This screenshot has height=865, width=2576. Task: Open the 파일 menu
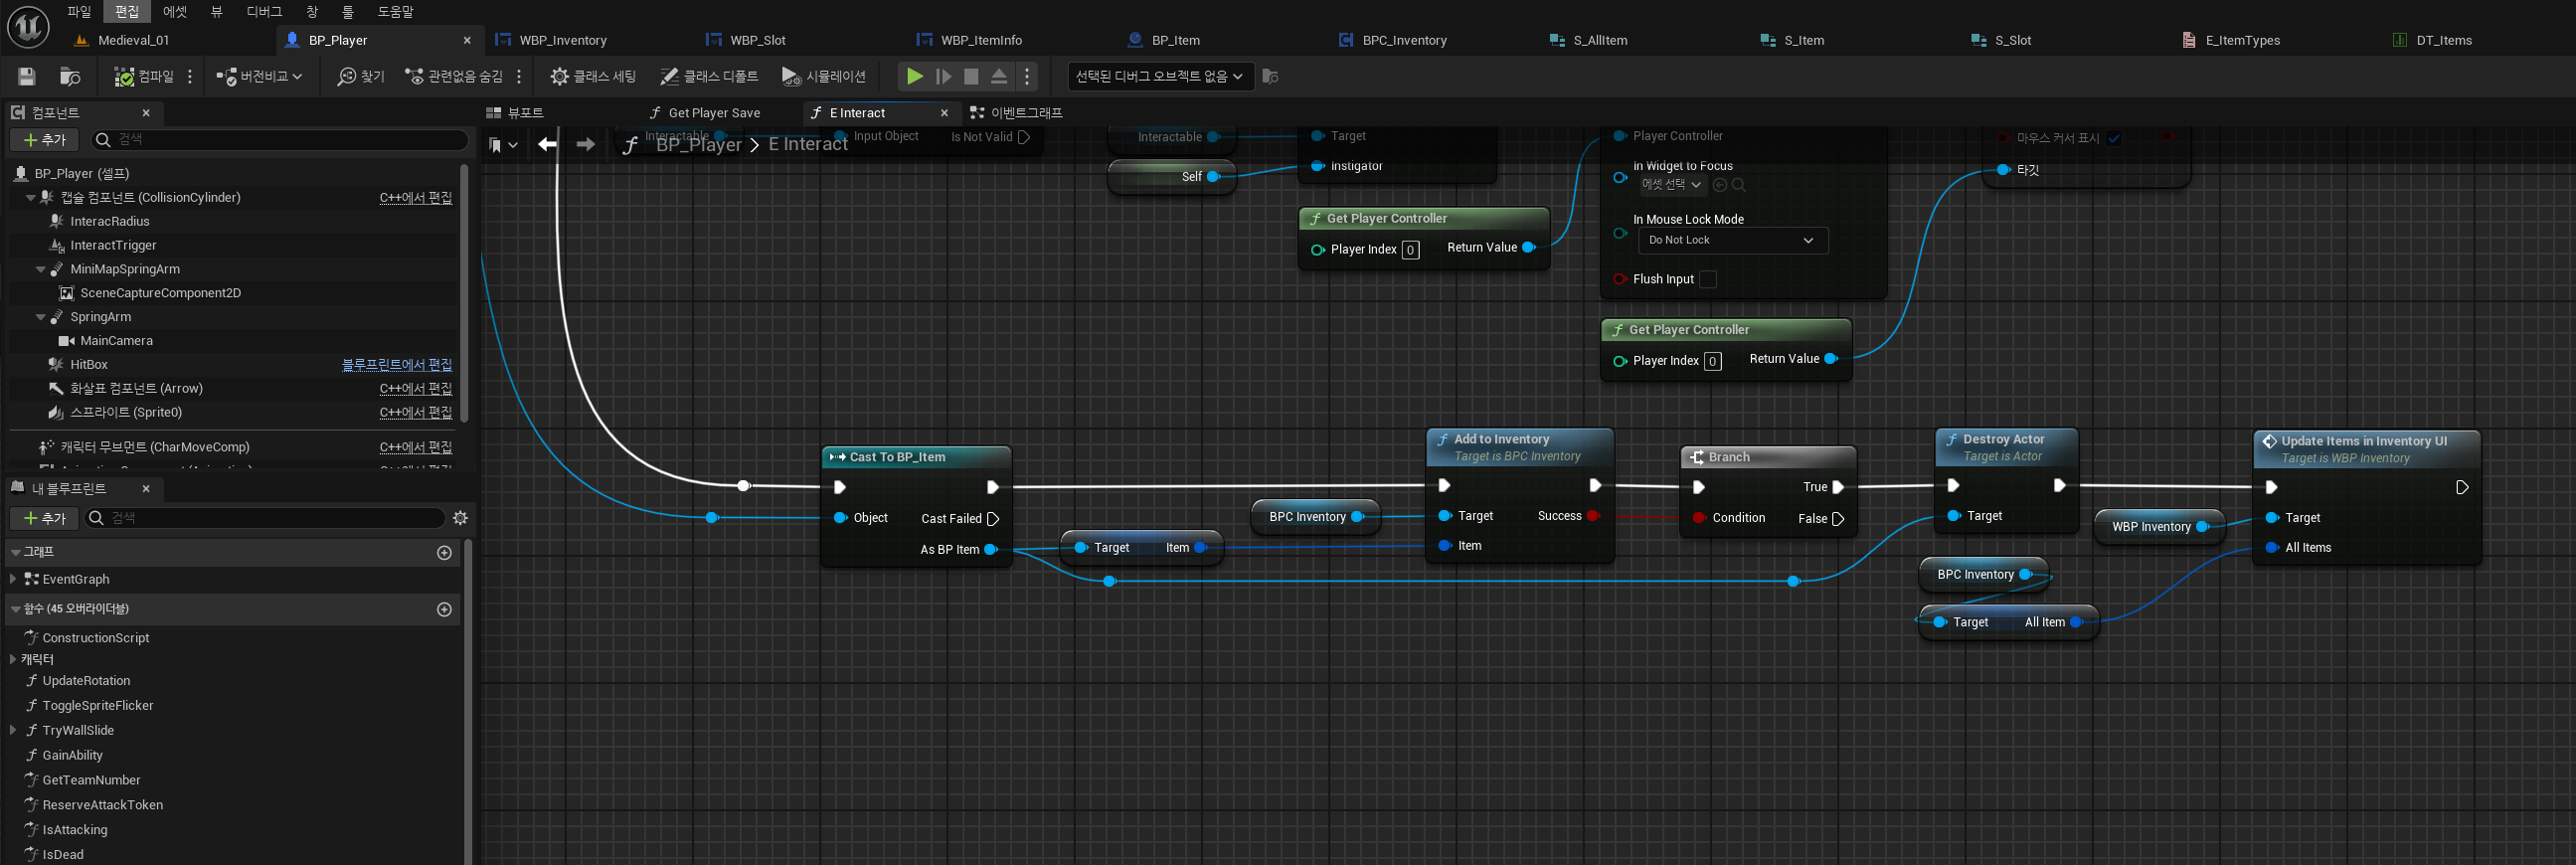(x=79, y=12)
